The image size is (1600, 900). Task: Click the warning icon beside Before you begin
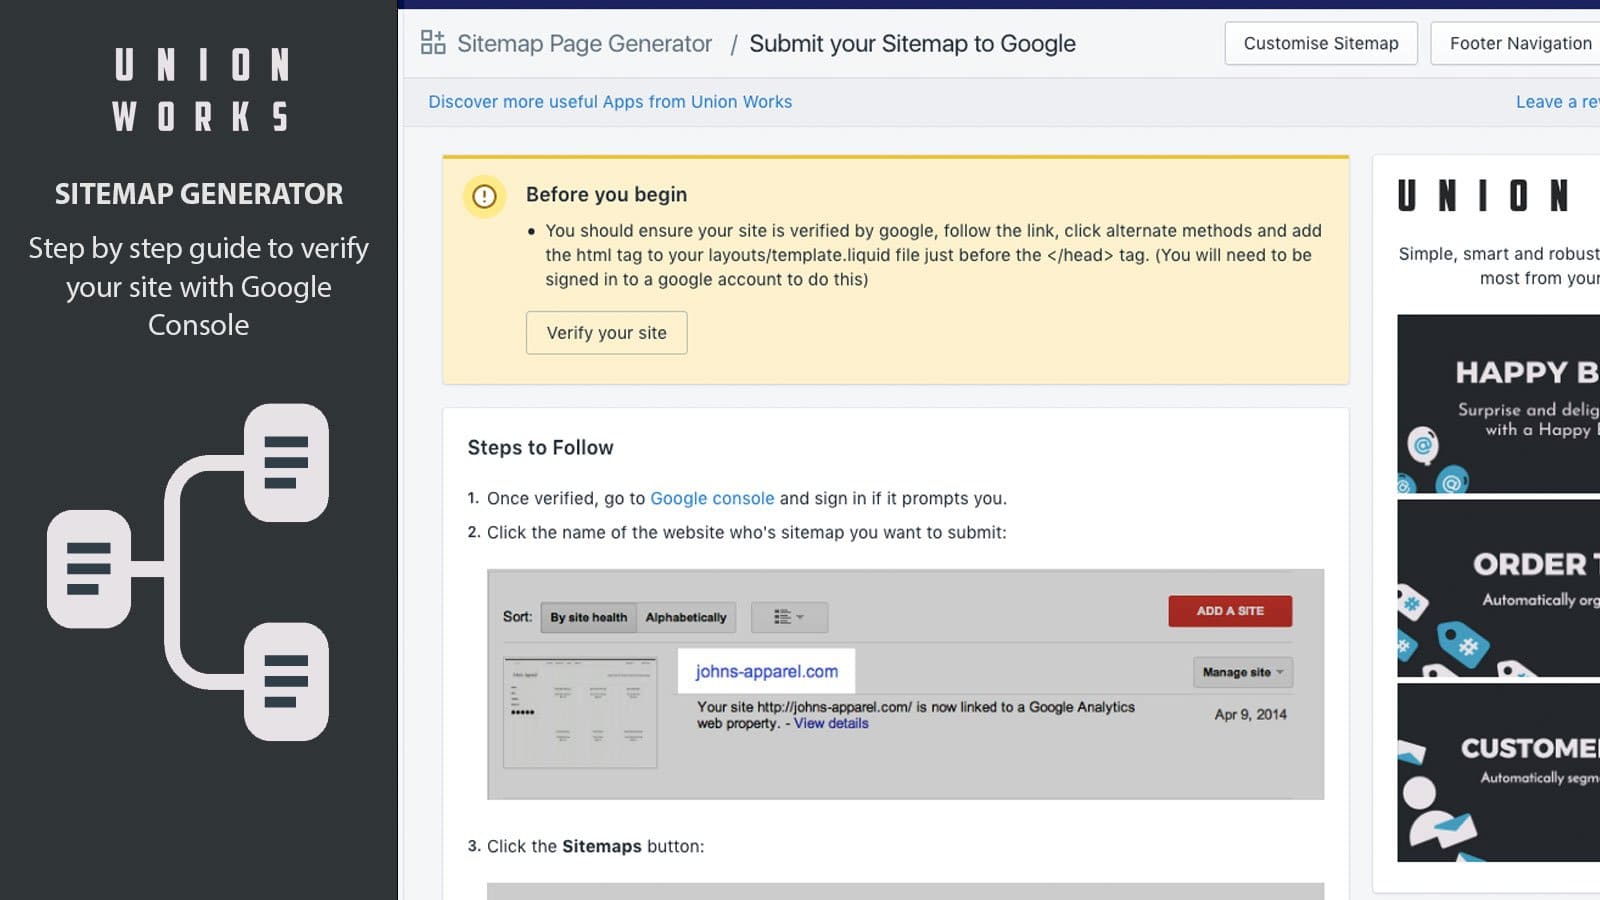coord(484,196)
